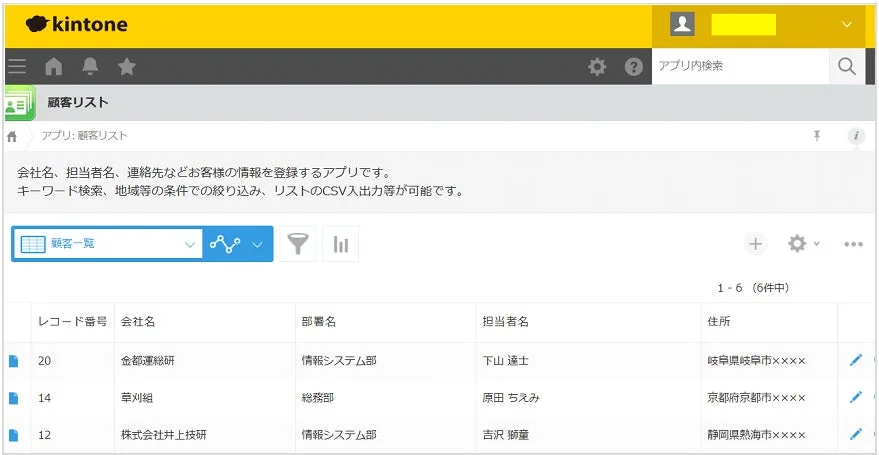This screenshot has width=879, height=455.
Task: Click the アプリ: 顧客リスト breadcrumb
Action: click(x=84, y=136)
